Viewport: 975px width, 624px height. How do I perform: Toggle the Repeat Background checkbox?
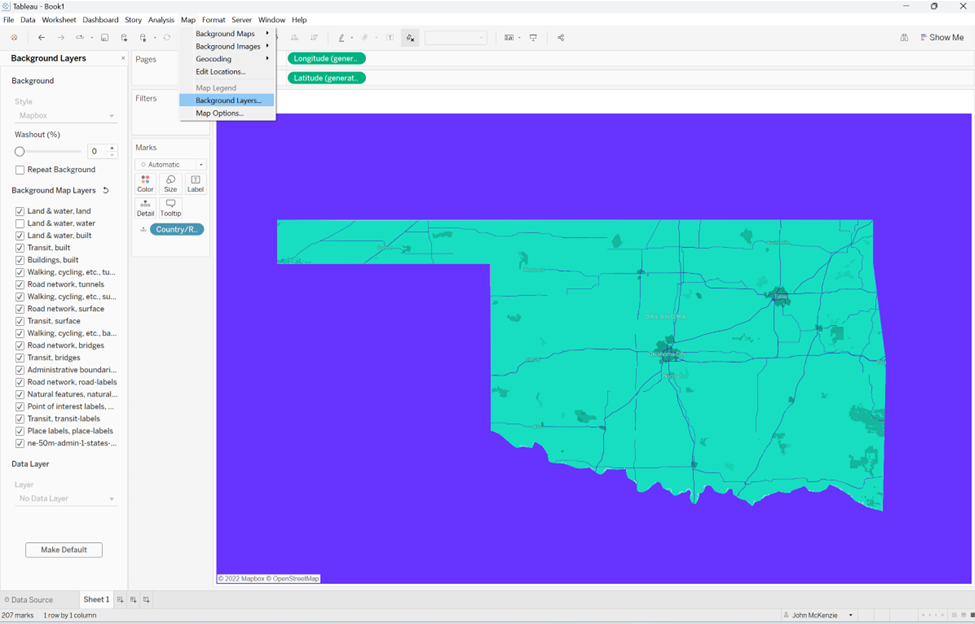(20, 170)
